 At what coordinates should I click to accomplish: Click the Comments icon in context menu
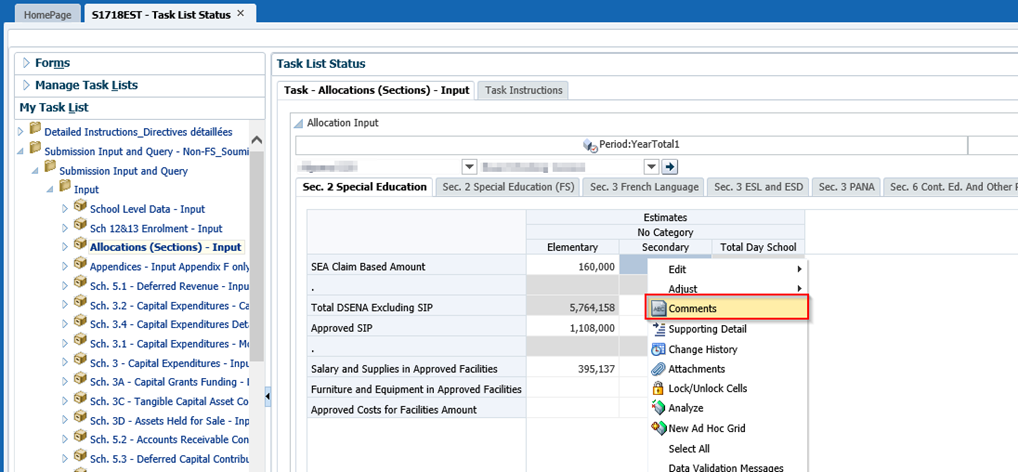point(658,309)
